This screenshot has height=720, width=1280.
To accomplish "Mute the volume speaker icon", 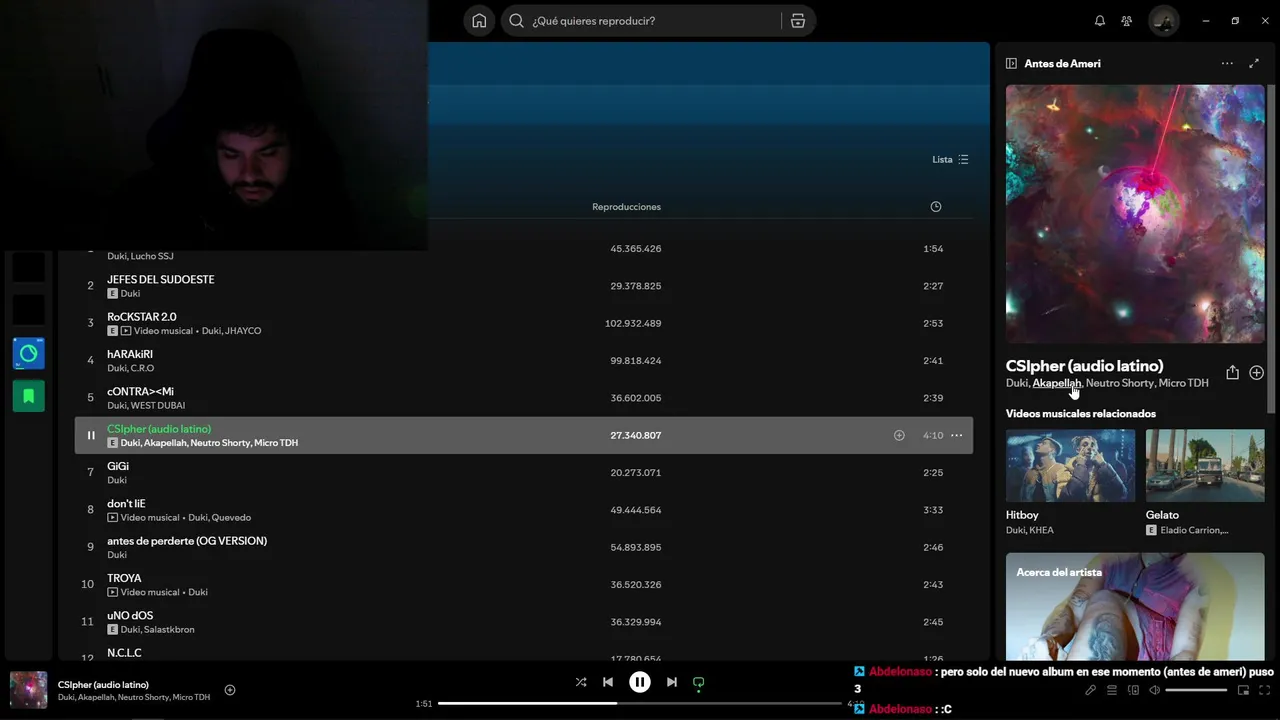I will [1155, 690].
